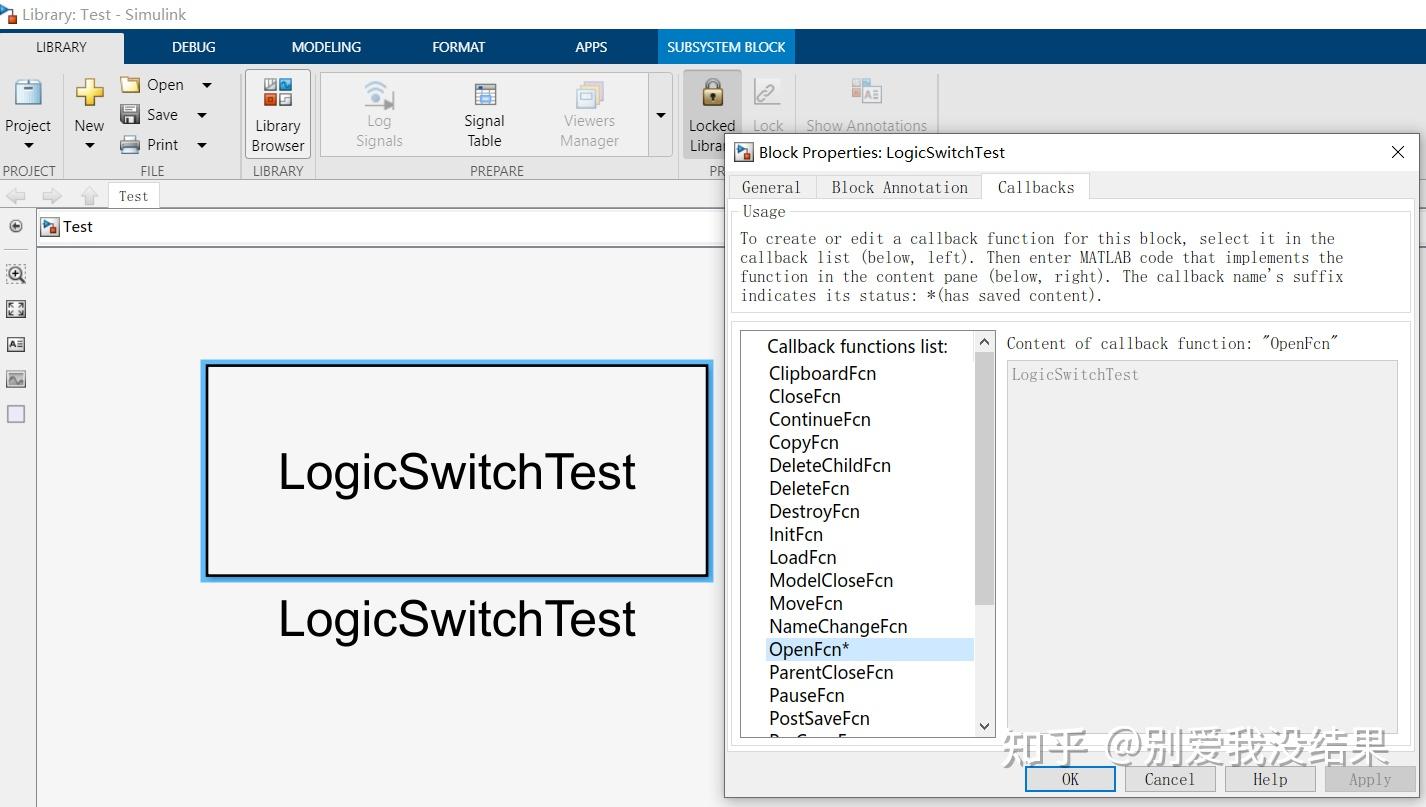Click OK in Block Properties dialog
The width and height of the screenshot is (1426, 807).
[x=1070, y=779]
